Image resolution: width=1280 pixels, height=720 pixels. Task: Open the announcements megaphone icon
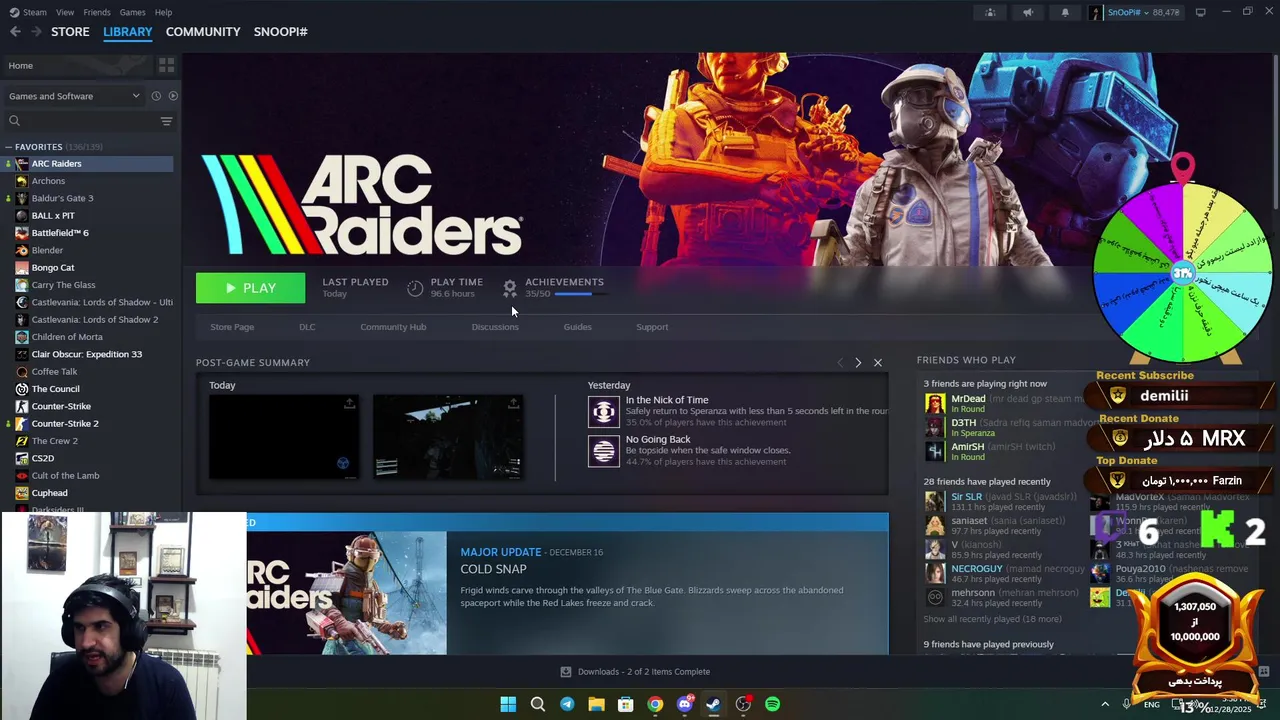[x=1028, y=12]
